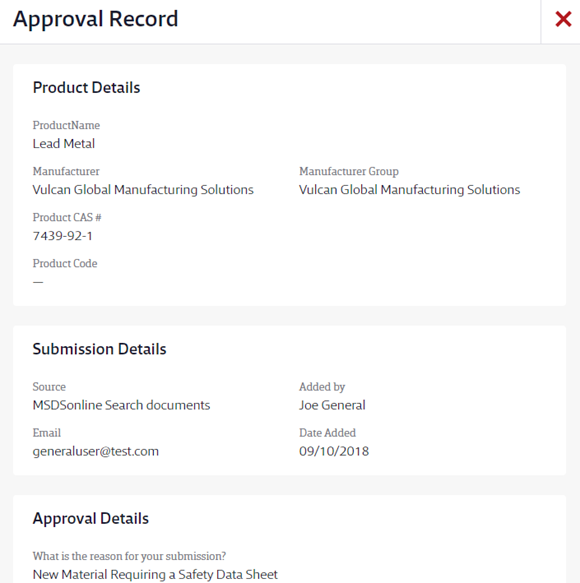Screen dimensions: 580x583
Task: Click the Product CAS # label
Action: (67, 218)
